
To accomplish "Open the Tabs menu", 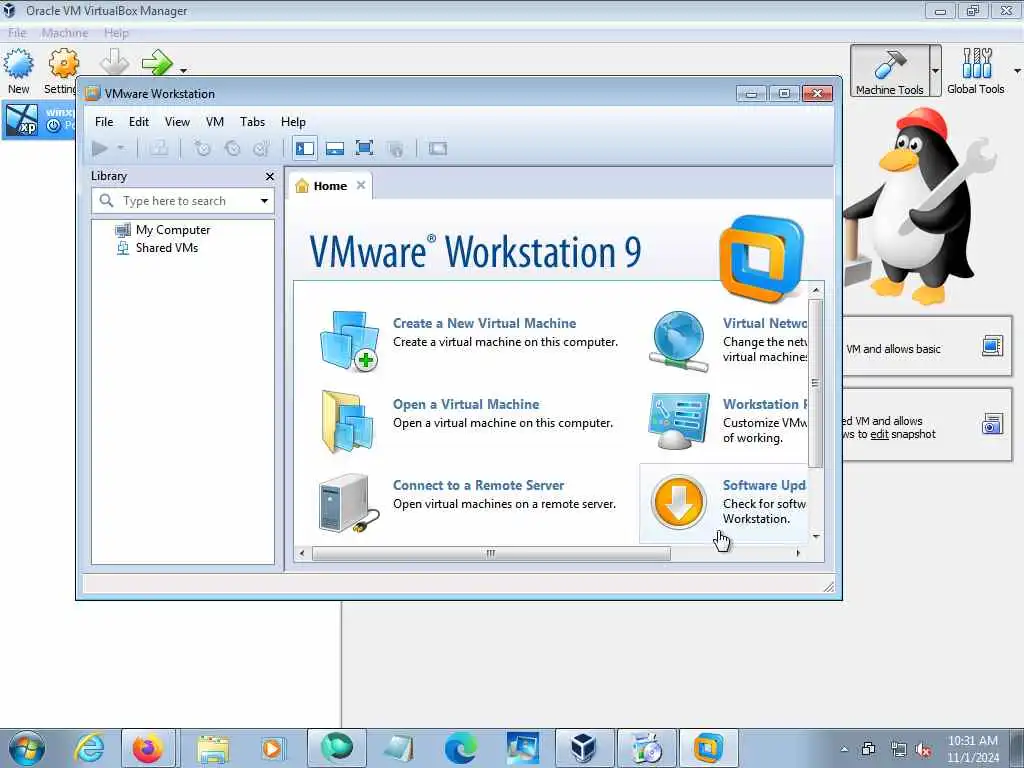I will (252, 121).
